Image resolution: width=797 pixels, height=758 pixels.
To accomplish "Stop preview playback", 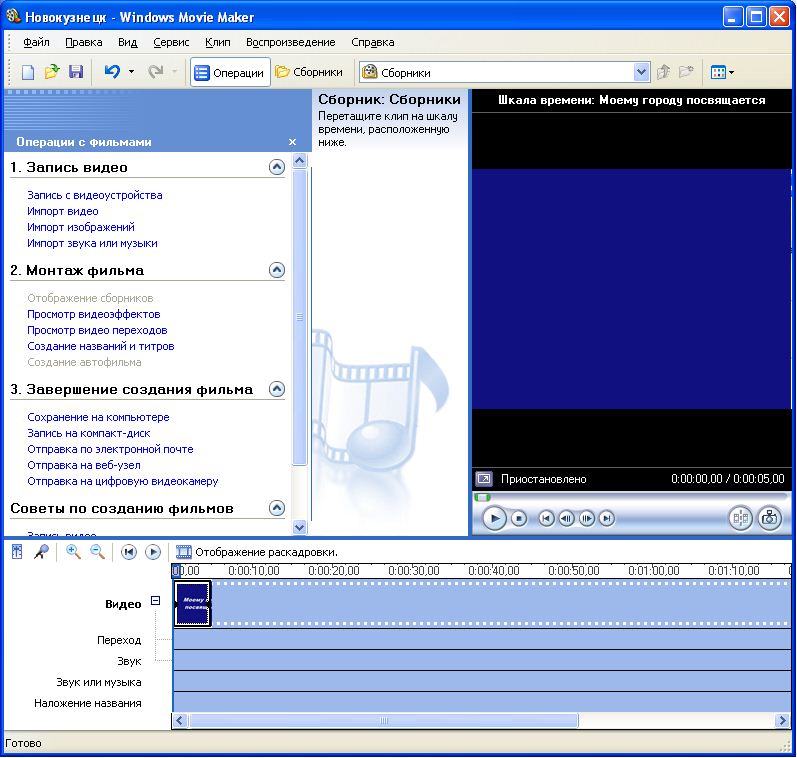I will (518, 519).
